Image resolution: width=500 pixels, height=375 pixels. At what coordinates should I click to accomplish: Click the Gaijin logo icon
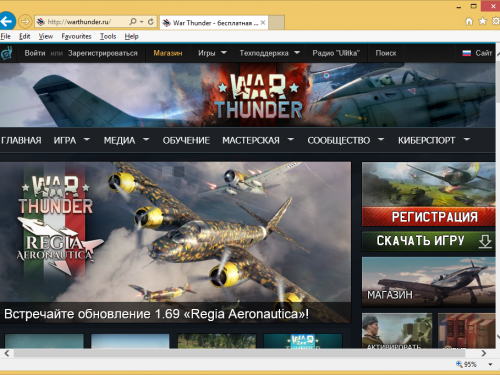[x=7, y=53]
